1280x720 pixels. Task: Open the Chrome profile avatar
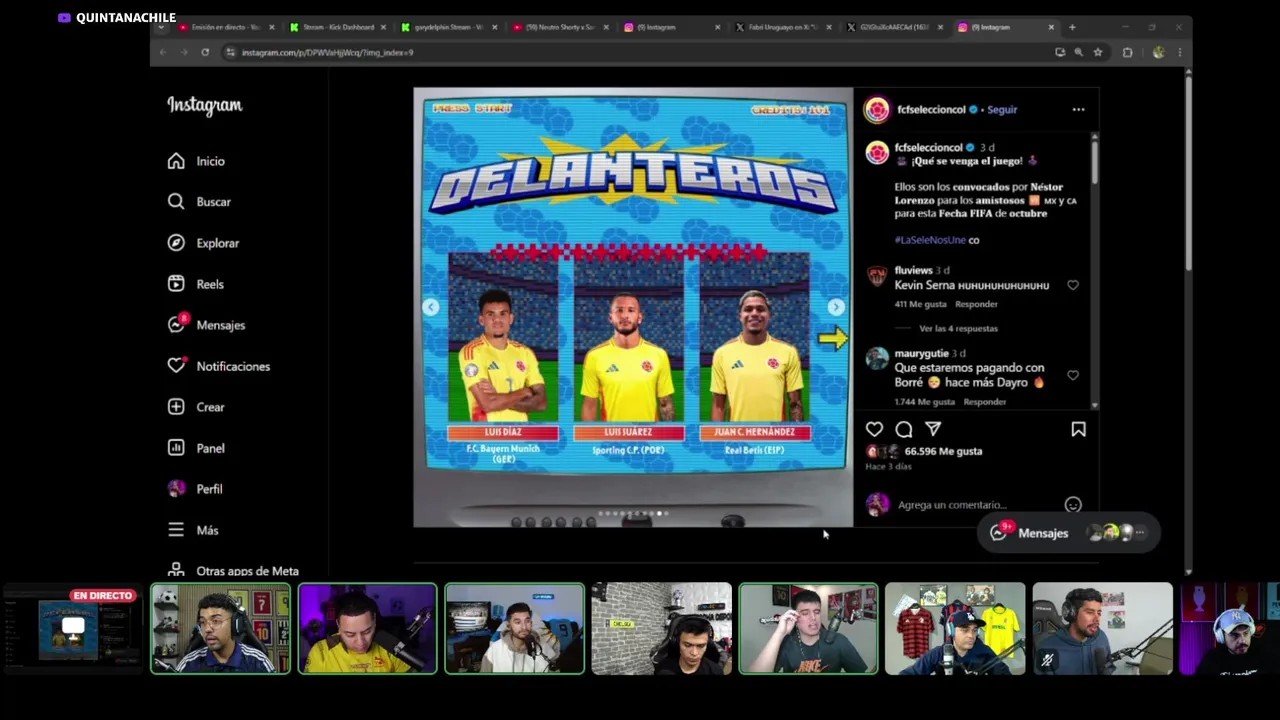tap(1158, 52)
